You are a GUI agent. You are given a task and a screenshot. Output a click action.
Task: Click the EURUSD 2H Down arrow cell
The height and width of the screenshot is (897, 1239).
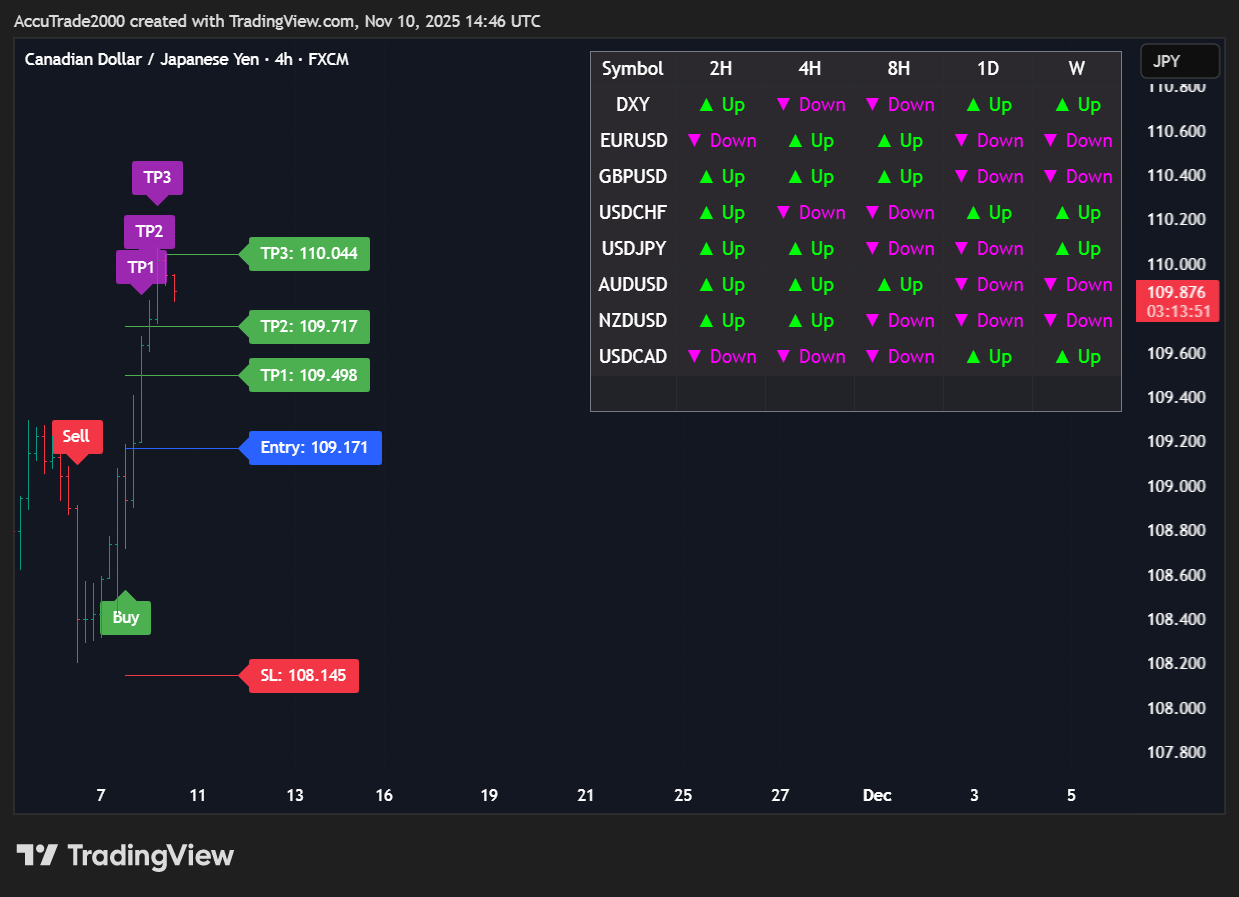pos(721,141)
